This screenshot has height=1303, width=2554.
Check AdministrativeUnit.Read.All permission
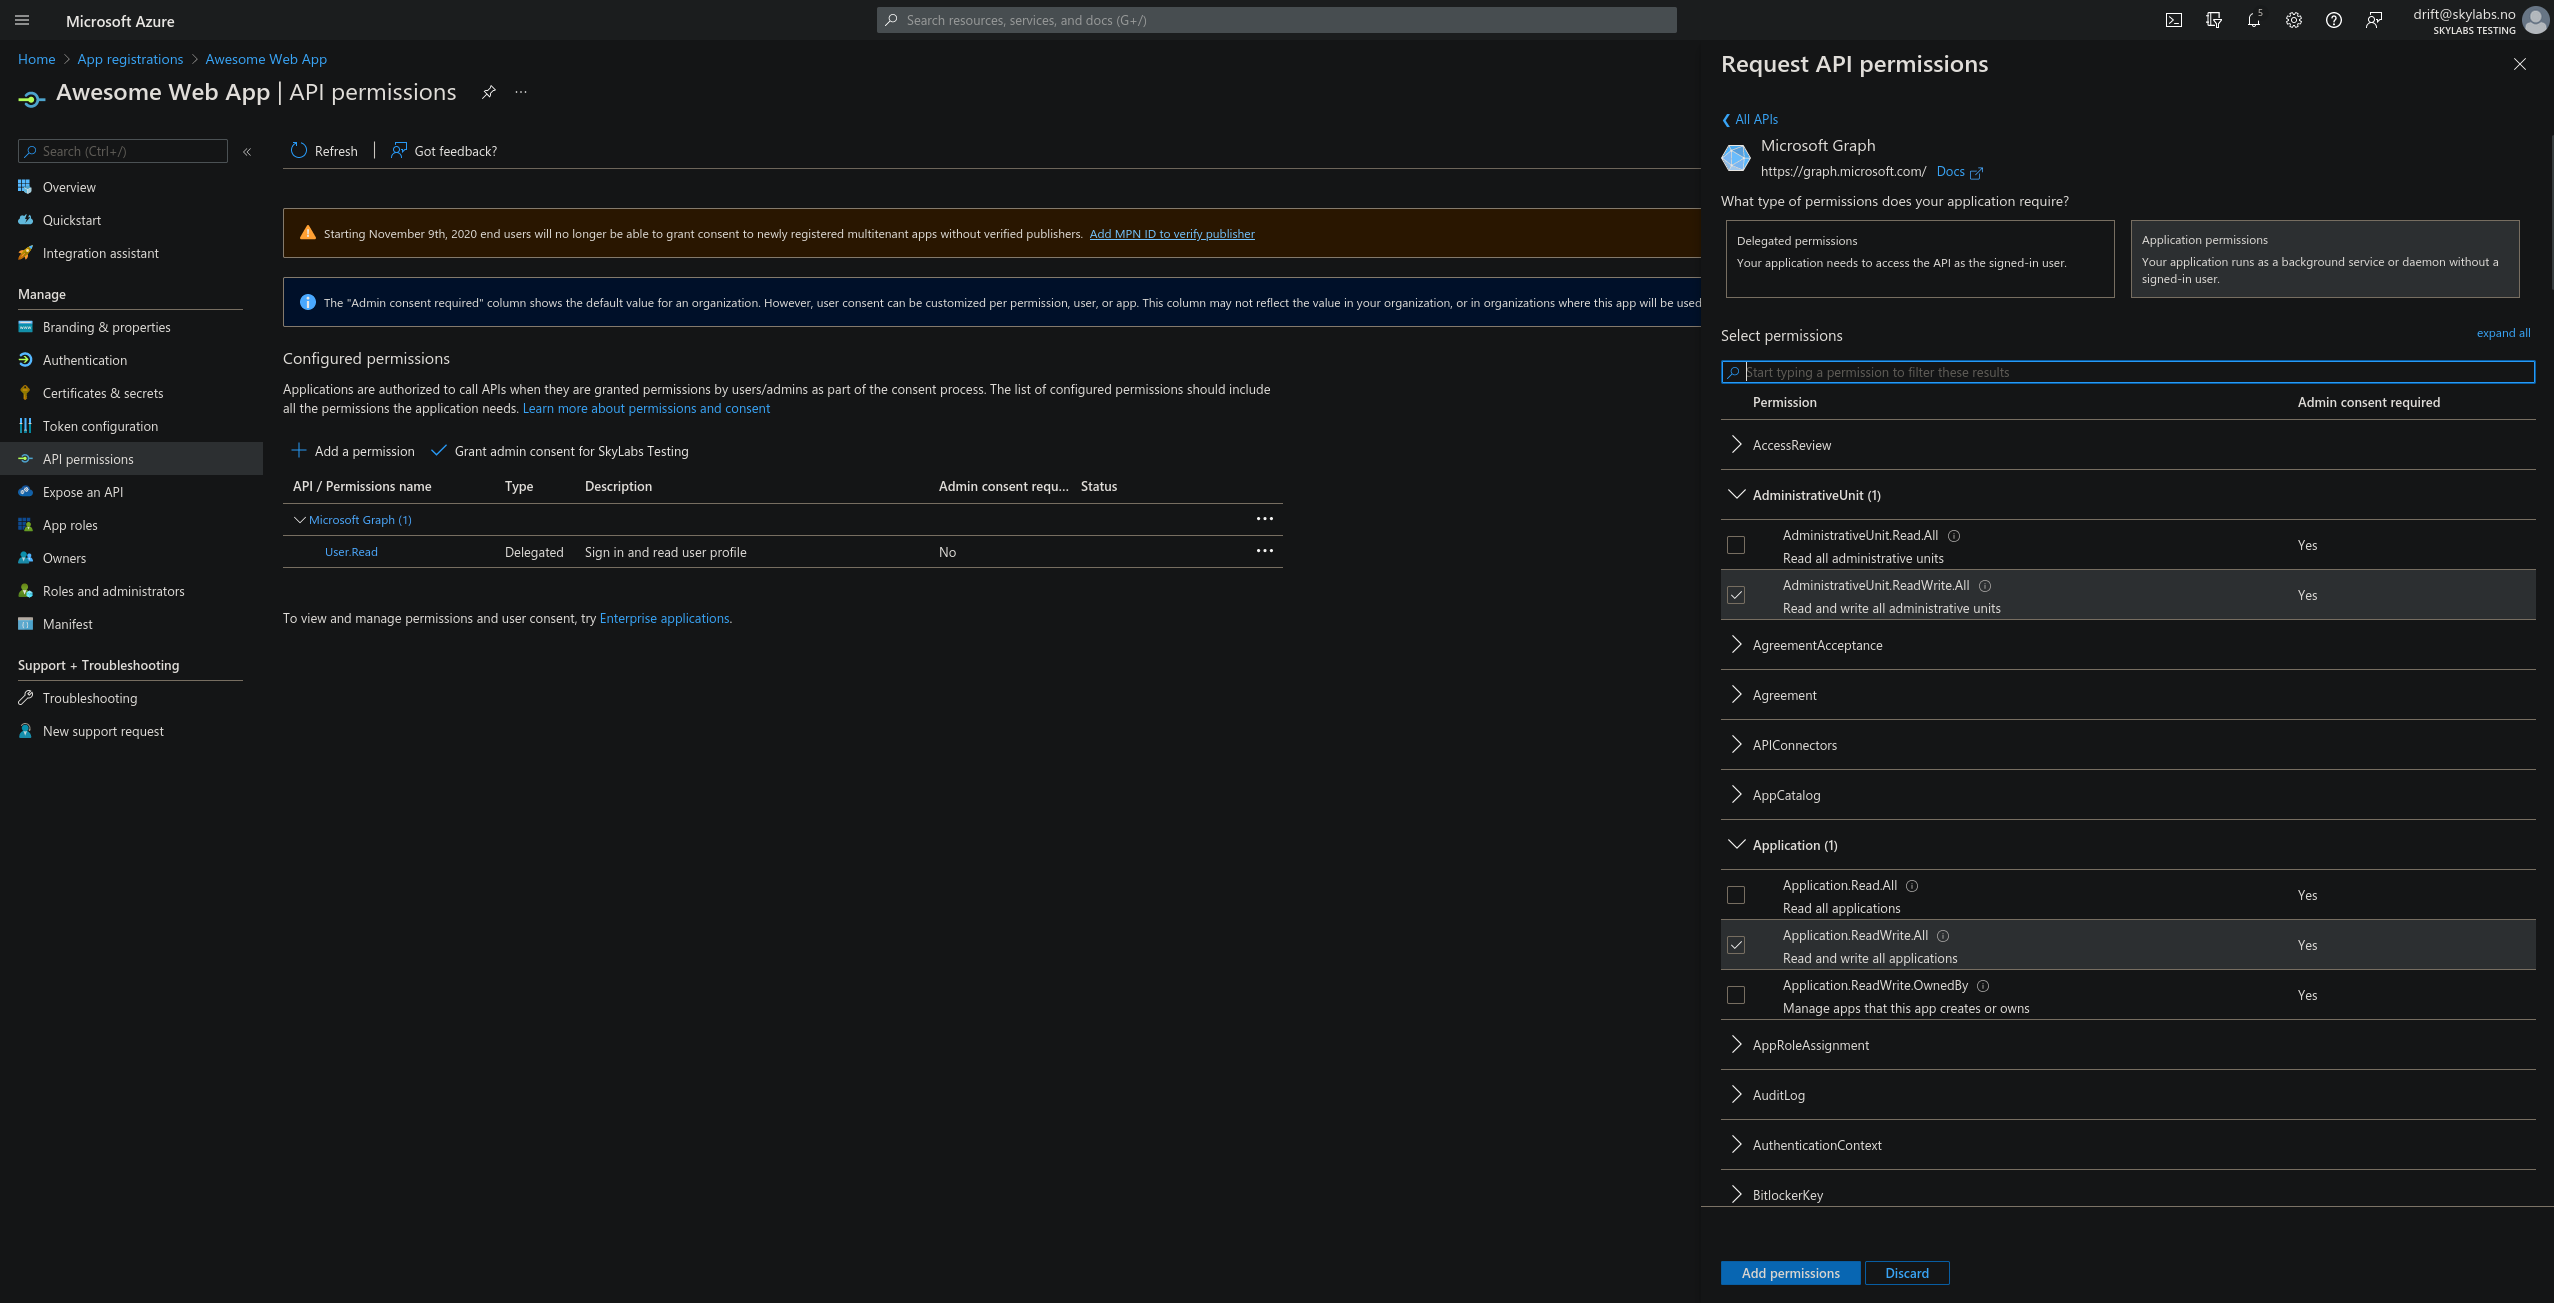point(1736,545)
